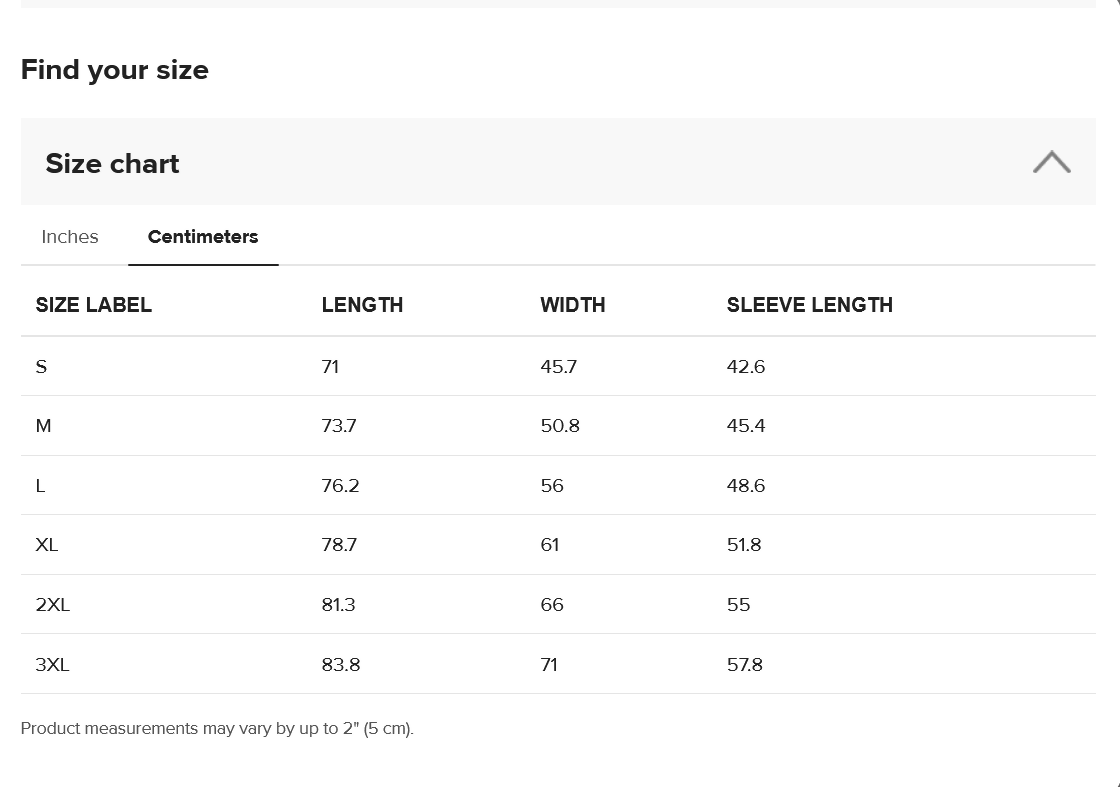Click the 73.7 length value for M

tap(339, 426)
